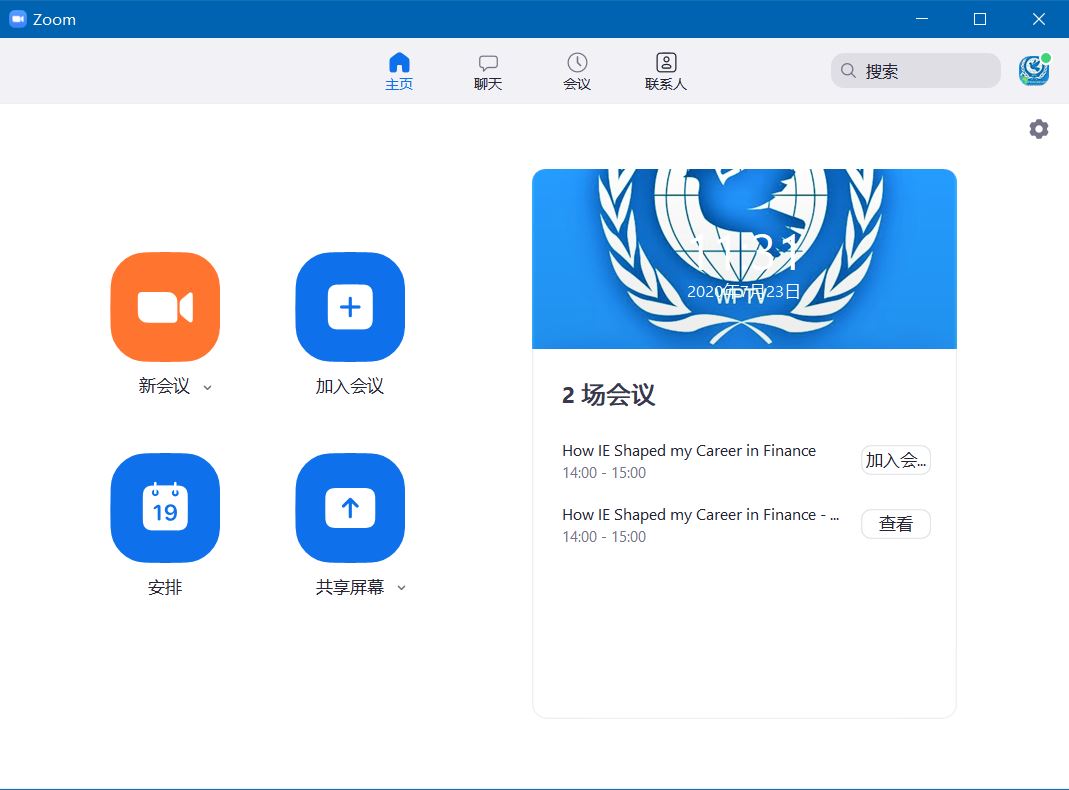Click the 共享屏幕 label text
1069x790 pixels.
pos(350,587)
